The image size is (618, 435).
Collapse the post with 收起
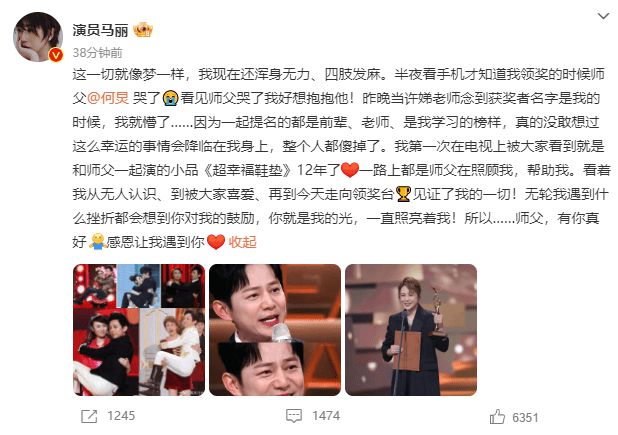point(242,242)
